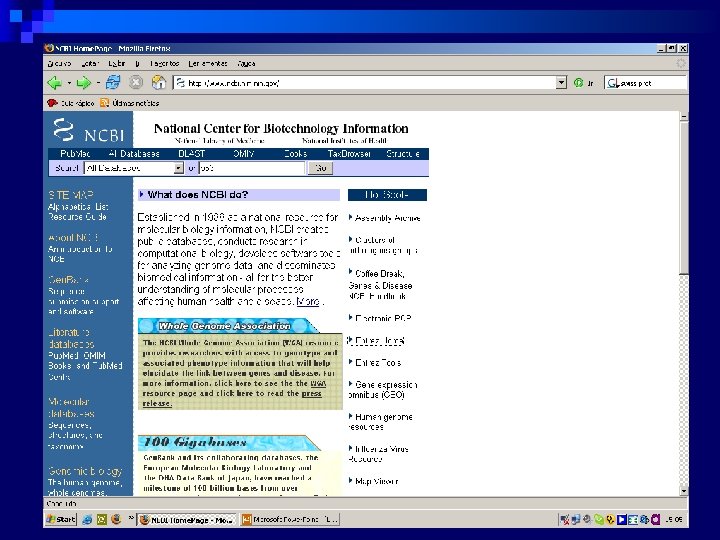Open the Alphabetical List link

78,207
